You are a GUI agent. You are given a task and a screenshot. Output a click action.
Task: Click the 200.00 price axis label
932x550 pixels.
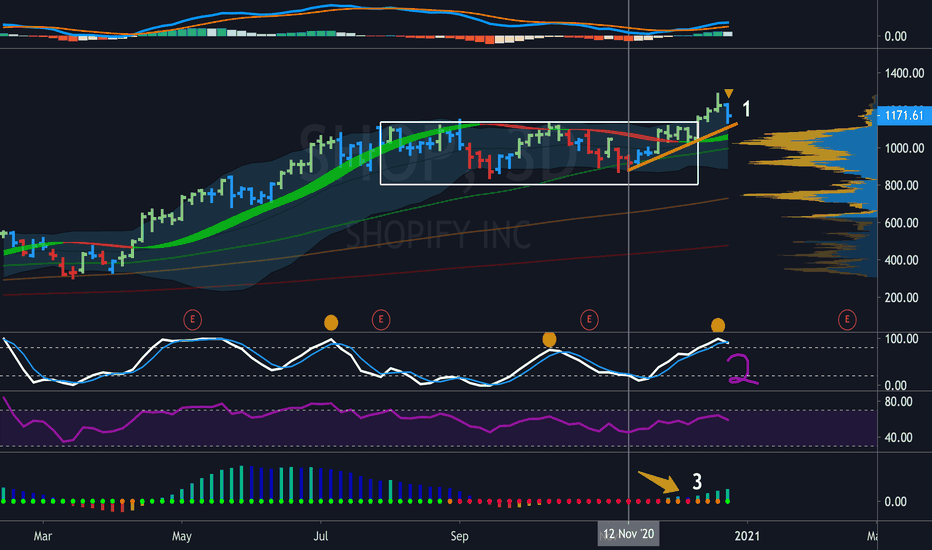click(x=901, y=297)
